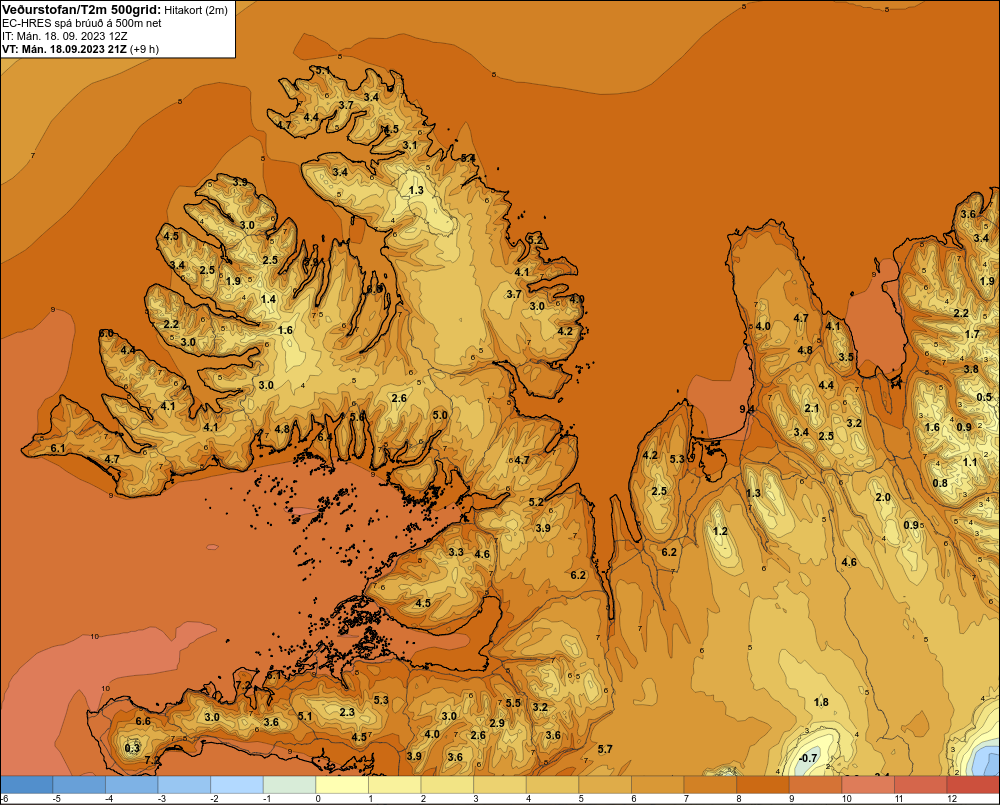Click the temperature value "6.6" on the map
This screenshot has width=1000, height=805.
coord(143,721)
